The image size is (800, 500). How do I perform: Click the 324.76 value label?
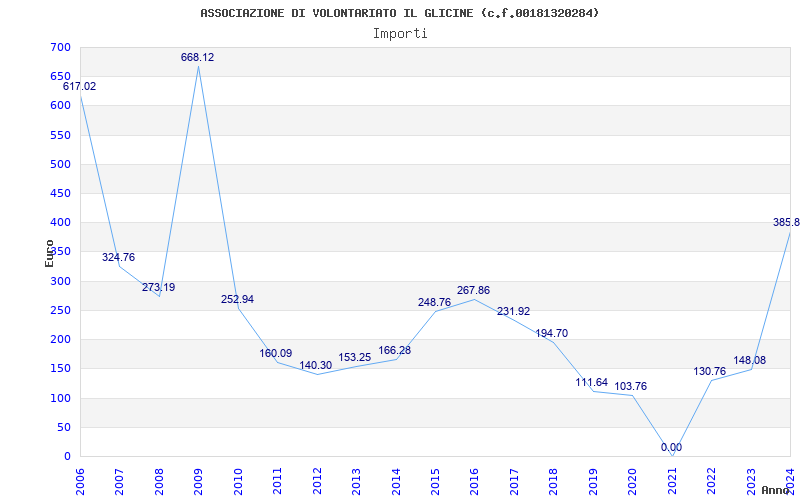coord(118,257)
